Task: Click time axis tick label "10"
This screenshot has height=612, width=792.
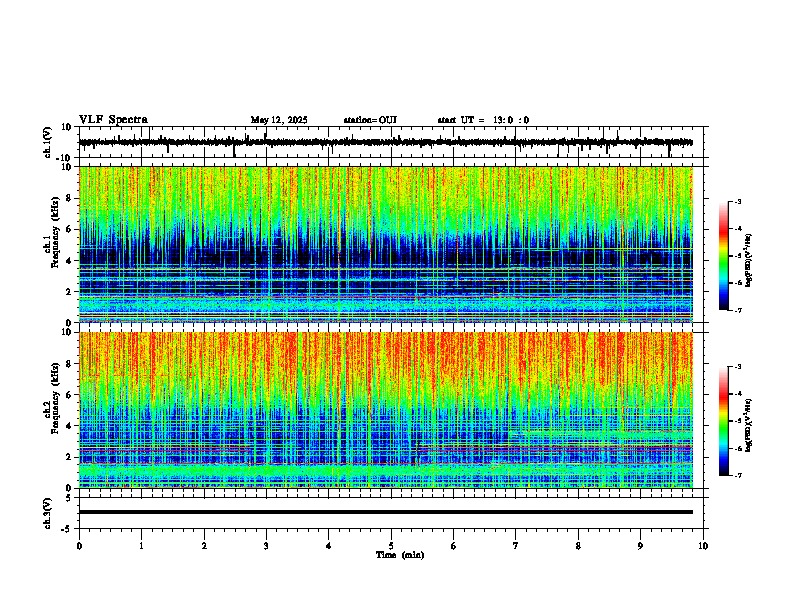Action: point(703,546)
